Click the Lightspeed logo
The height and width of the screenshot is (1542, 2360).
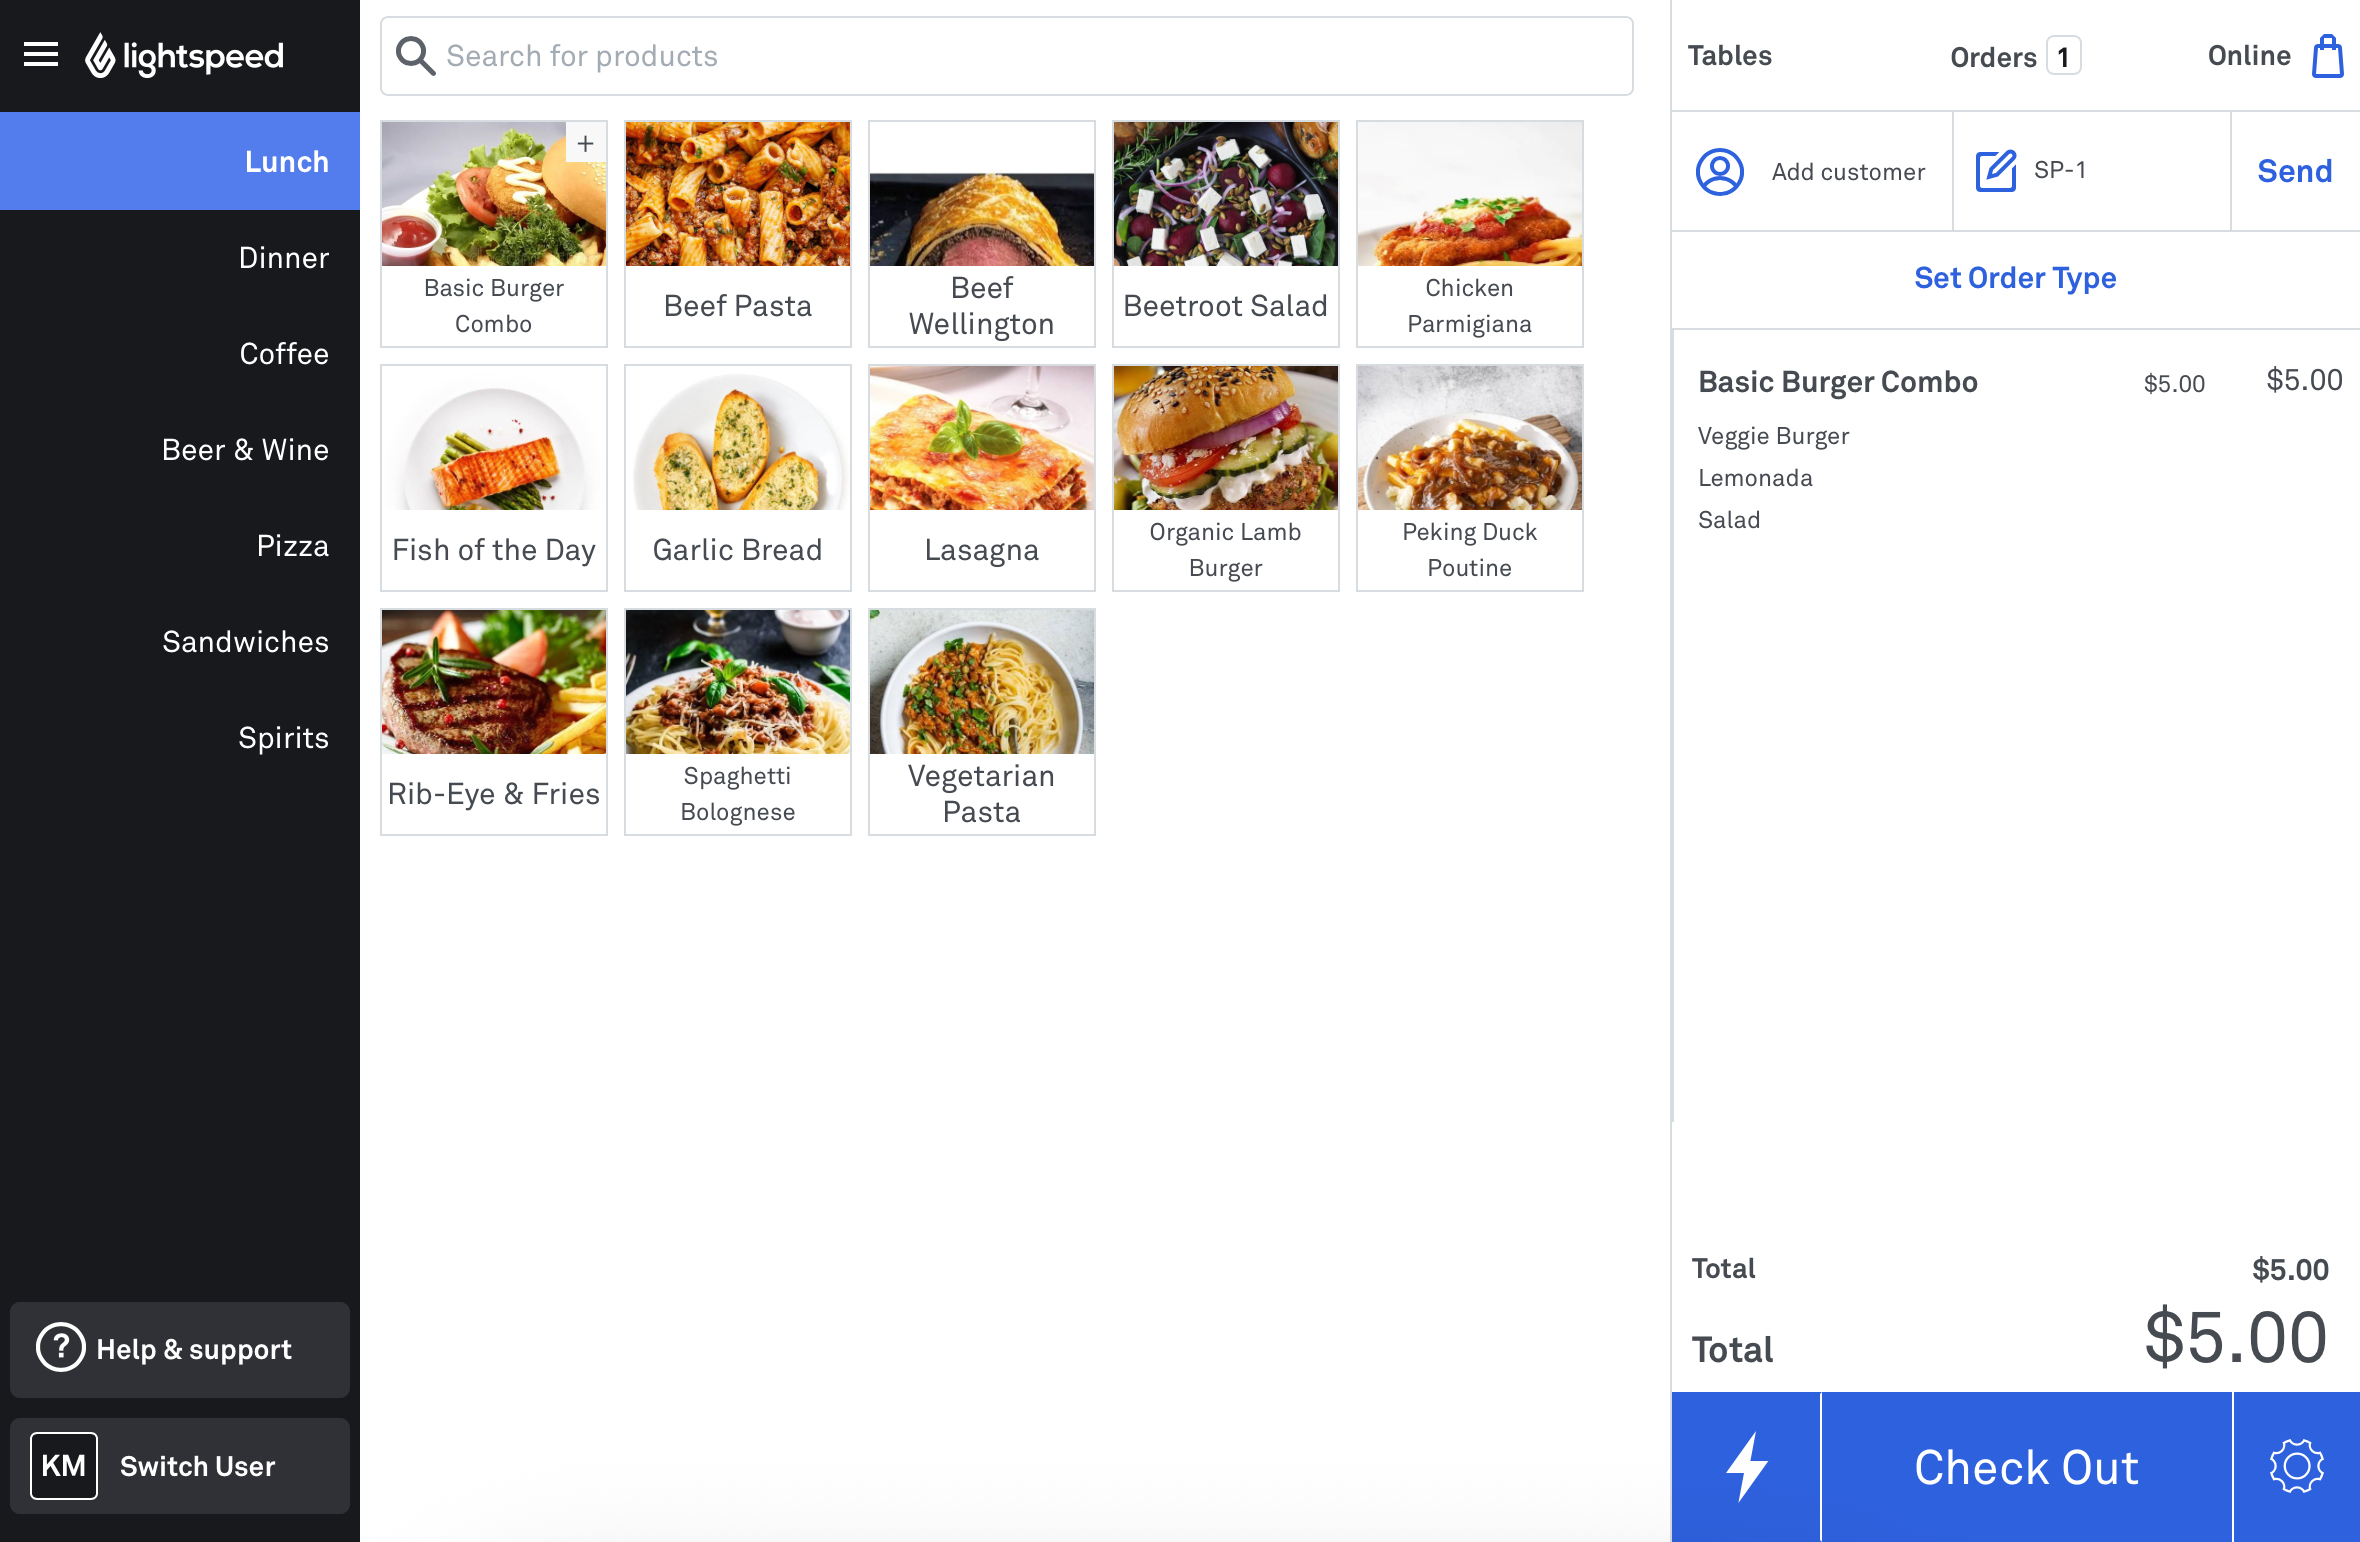click(x=184, y=56)
